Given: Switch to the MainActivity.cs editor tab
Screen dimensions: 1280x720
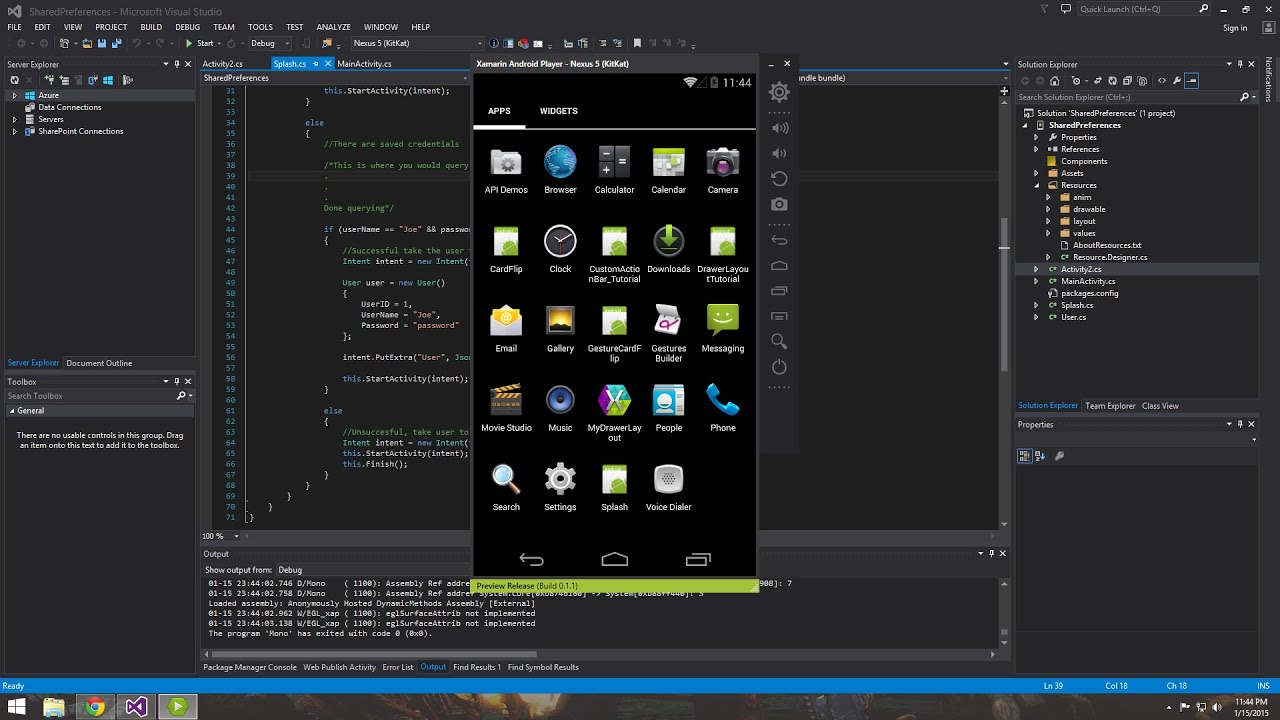Looking at the screenshot, I should pos(364,64).
